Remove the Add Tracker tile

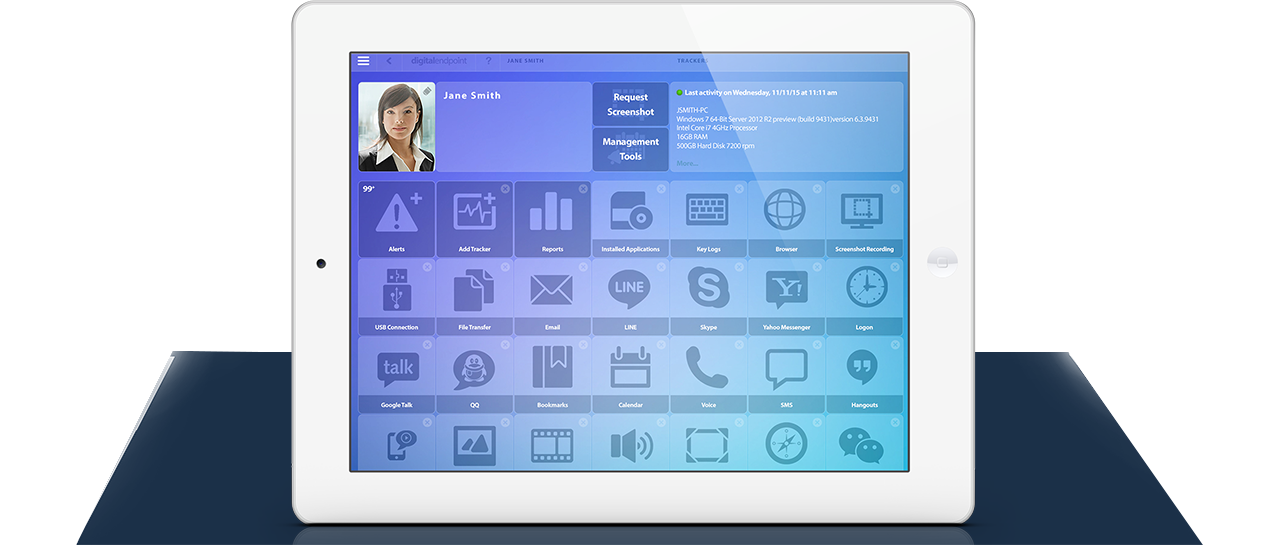[505, 188]
